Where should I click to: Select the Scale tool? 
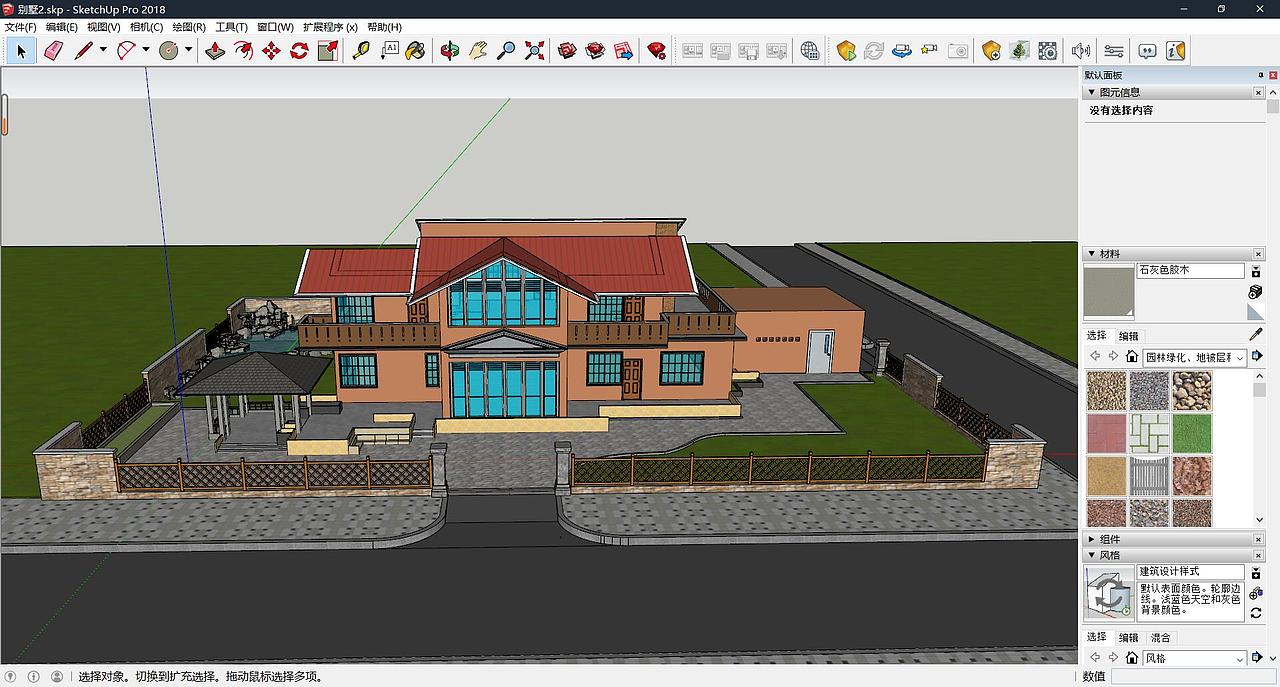coord(327,50)
